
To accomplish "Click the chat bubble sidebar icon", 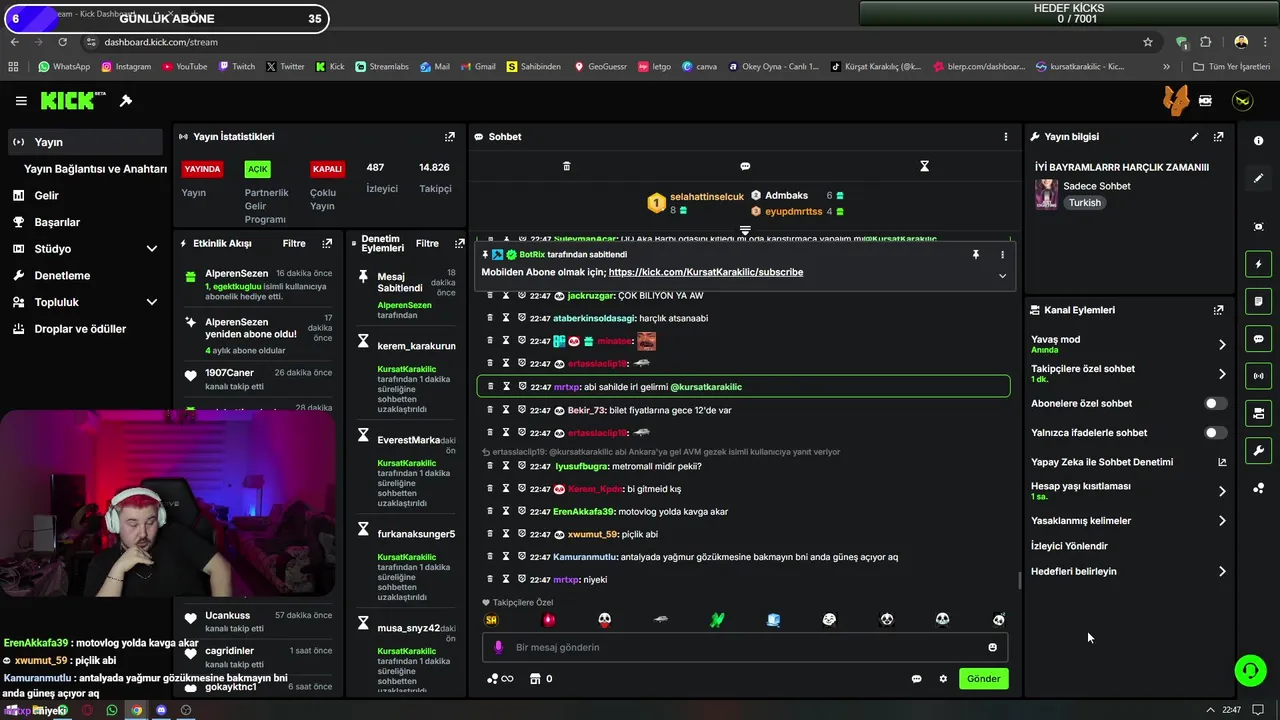I will click(1258, 339).
